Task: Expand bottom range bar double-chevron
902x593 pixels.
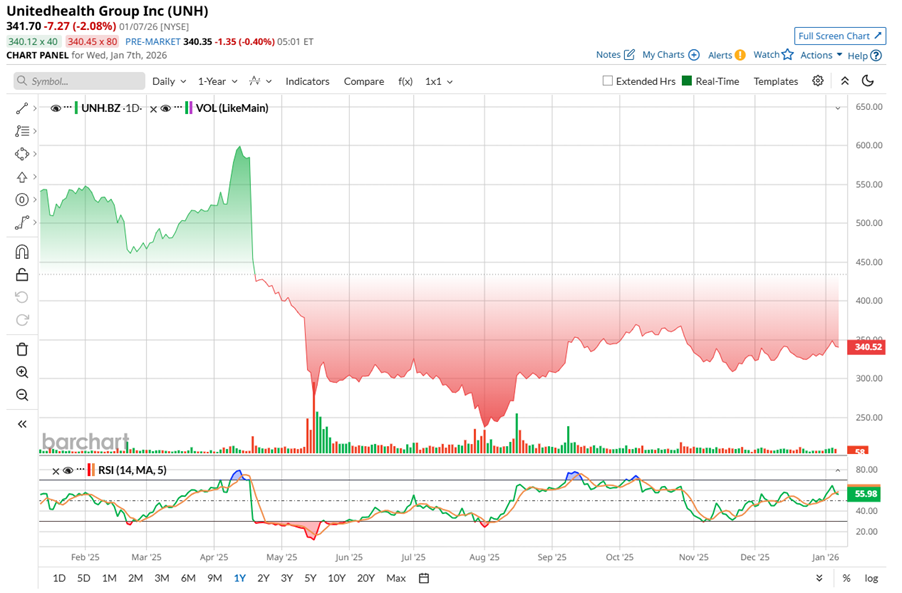Action: 819,578
